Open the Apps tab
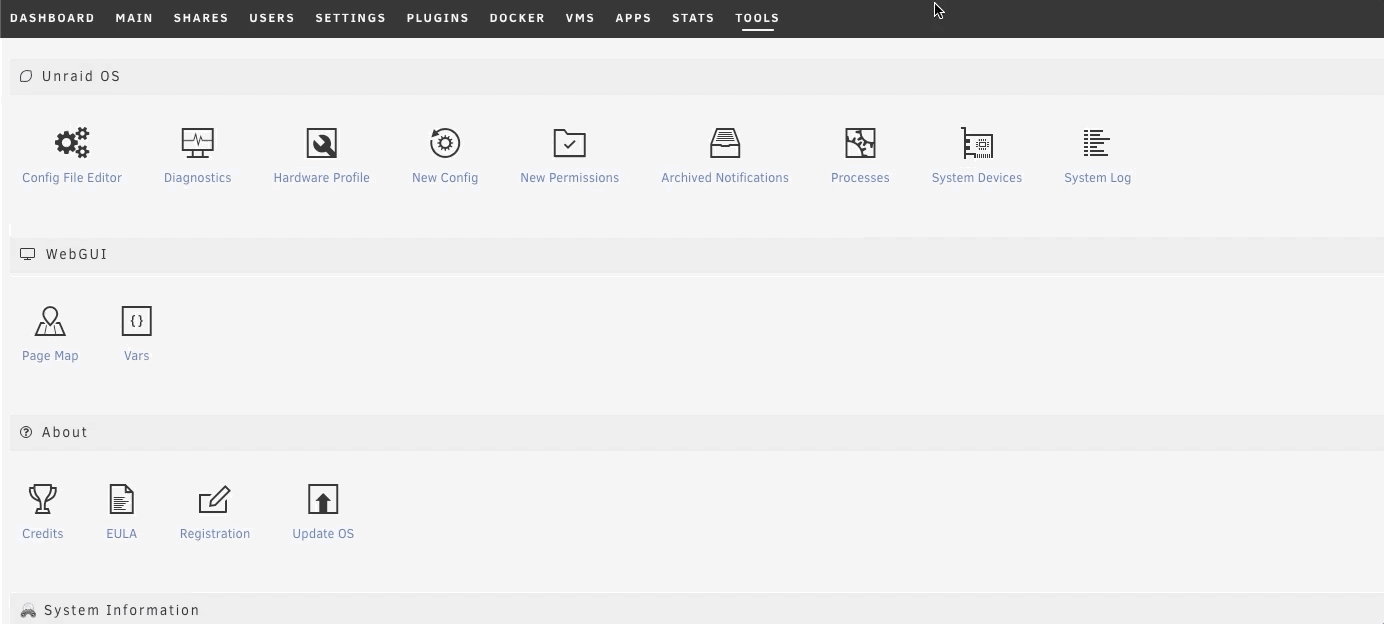 633,18
